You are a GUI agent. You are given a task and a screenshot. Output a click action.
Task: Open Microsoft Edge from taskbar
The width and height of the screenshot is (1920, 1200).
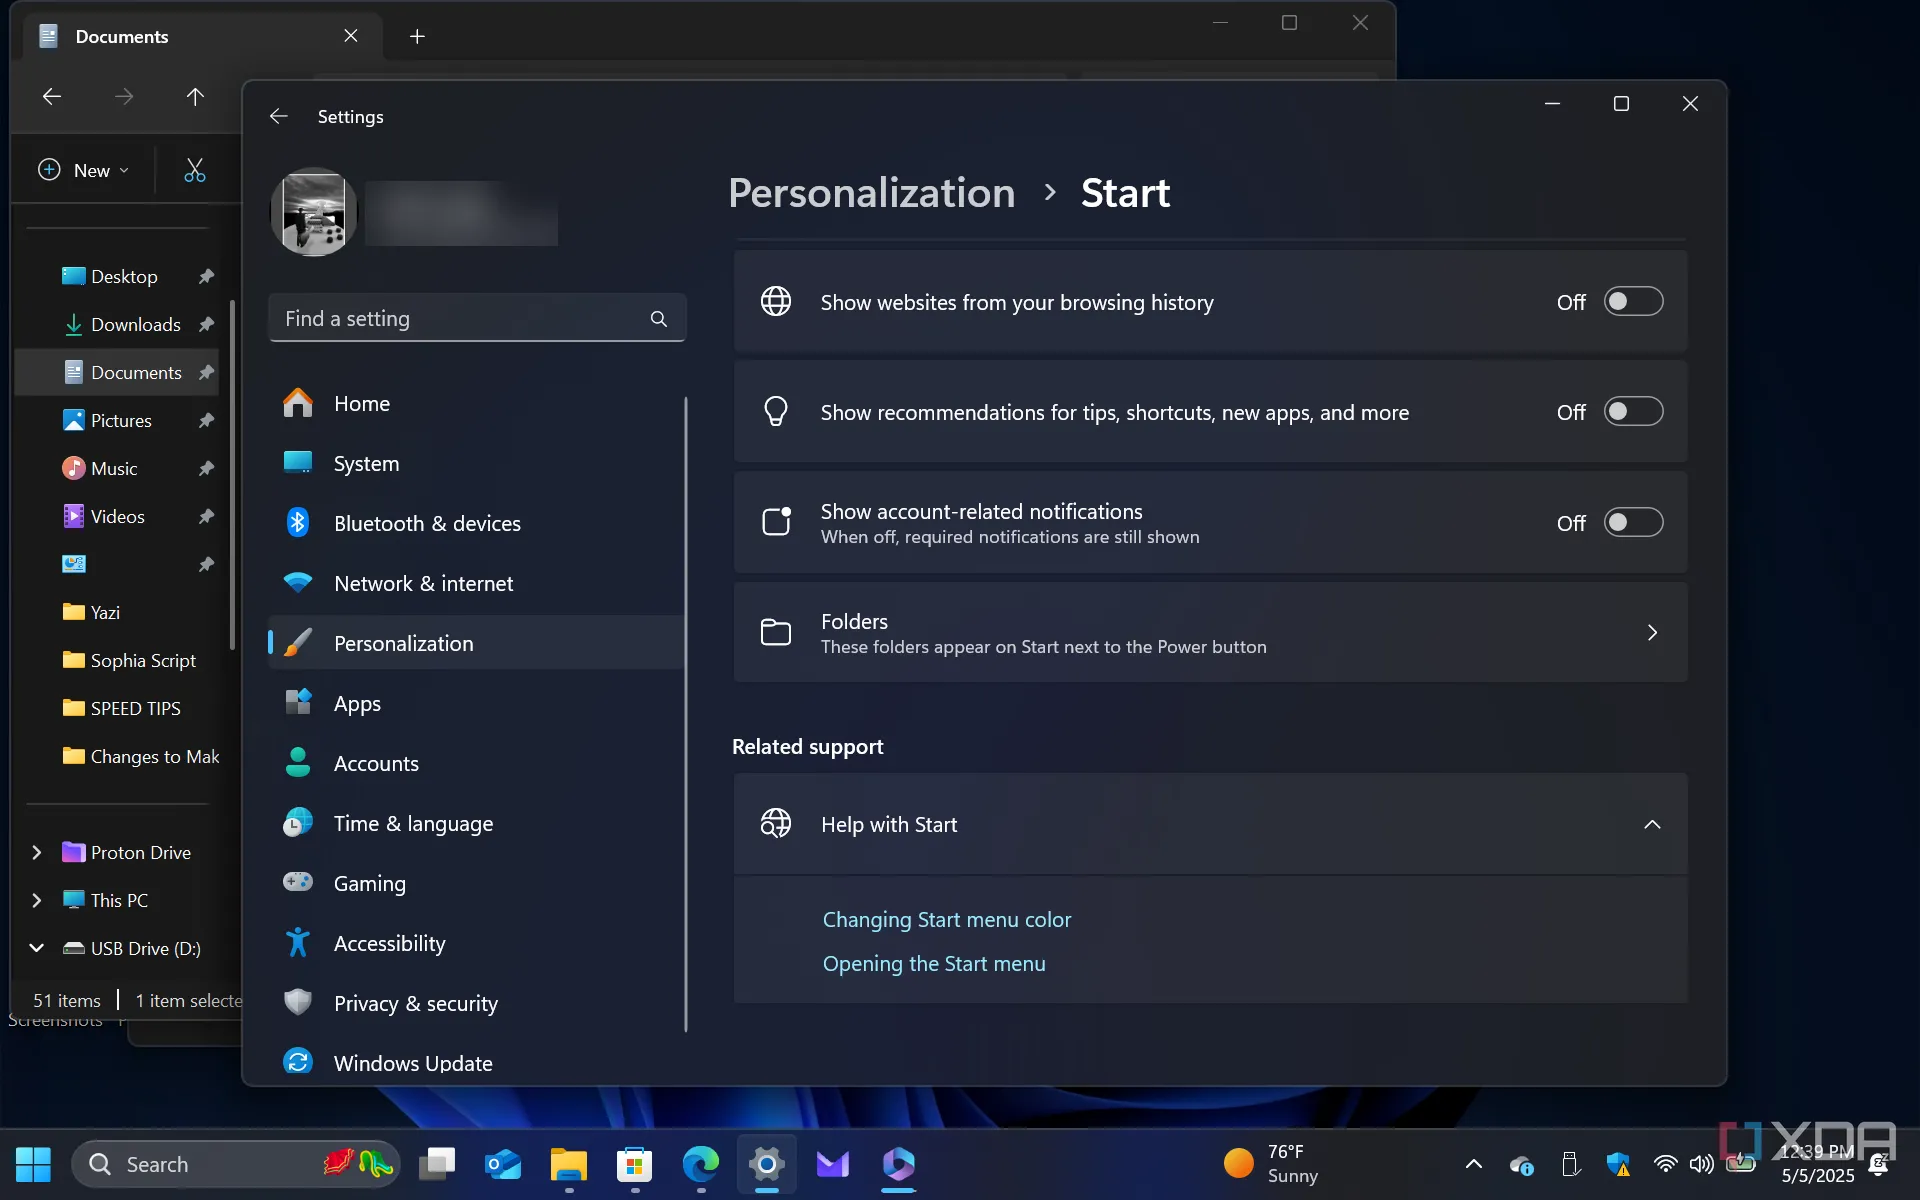[x=701, y=1164]
